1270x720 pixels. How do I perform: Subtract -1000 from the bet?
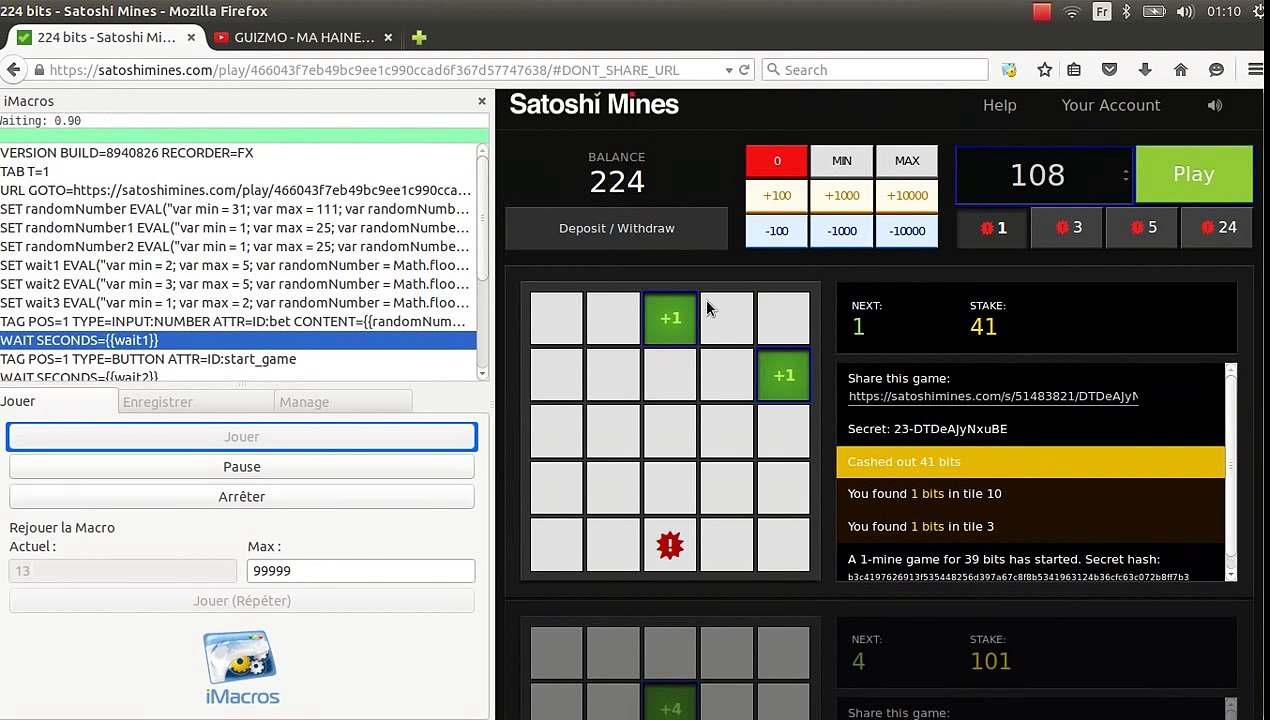842,231
